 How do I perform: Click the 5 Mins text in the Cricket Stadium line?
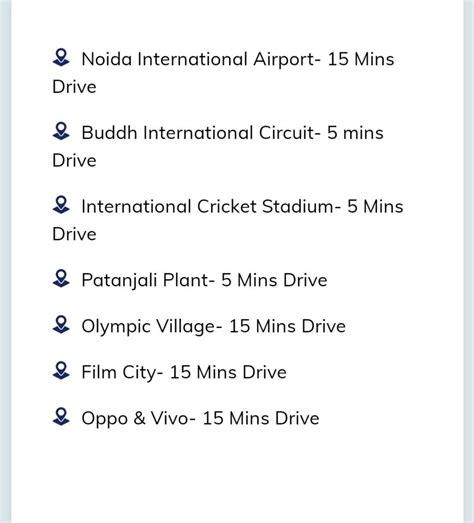pyautogui.click(x=375, y=206)
